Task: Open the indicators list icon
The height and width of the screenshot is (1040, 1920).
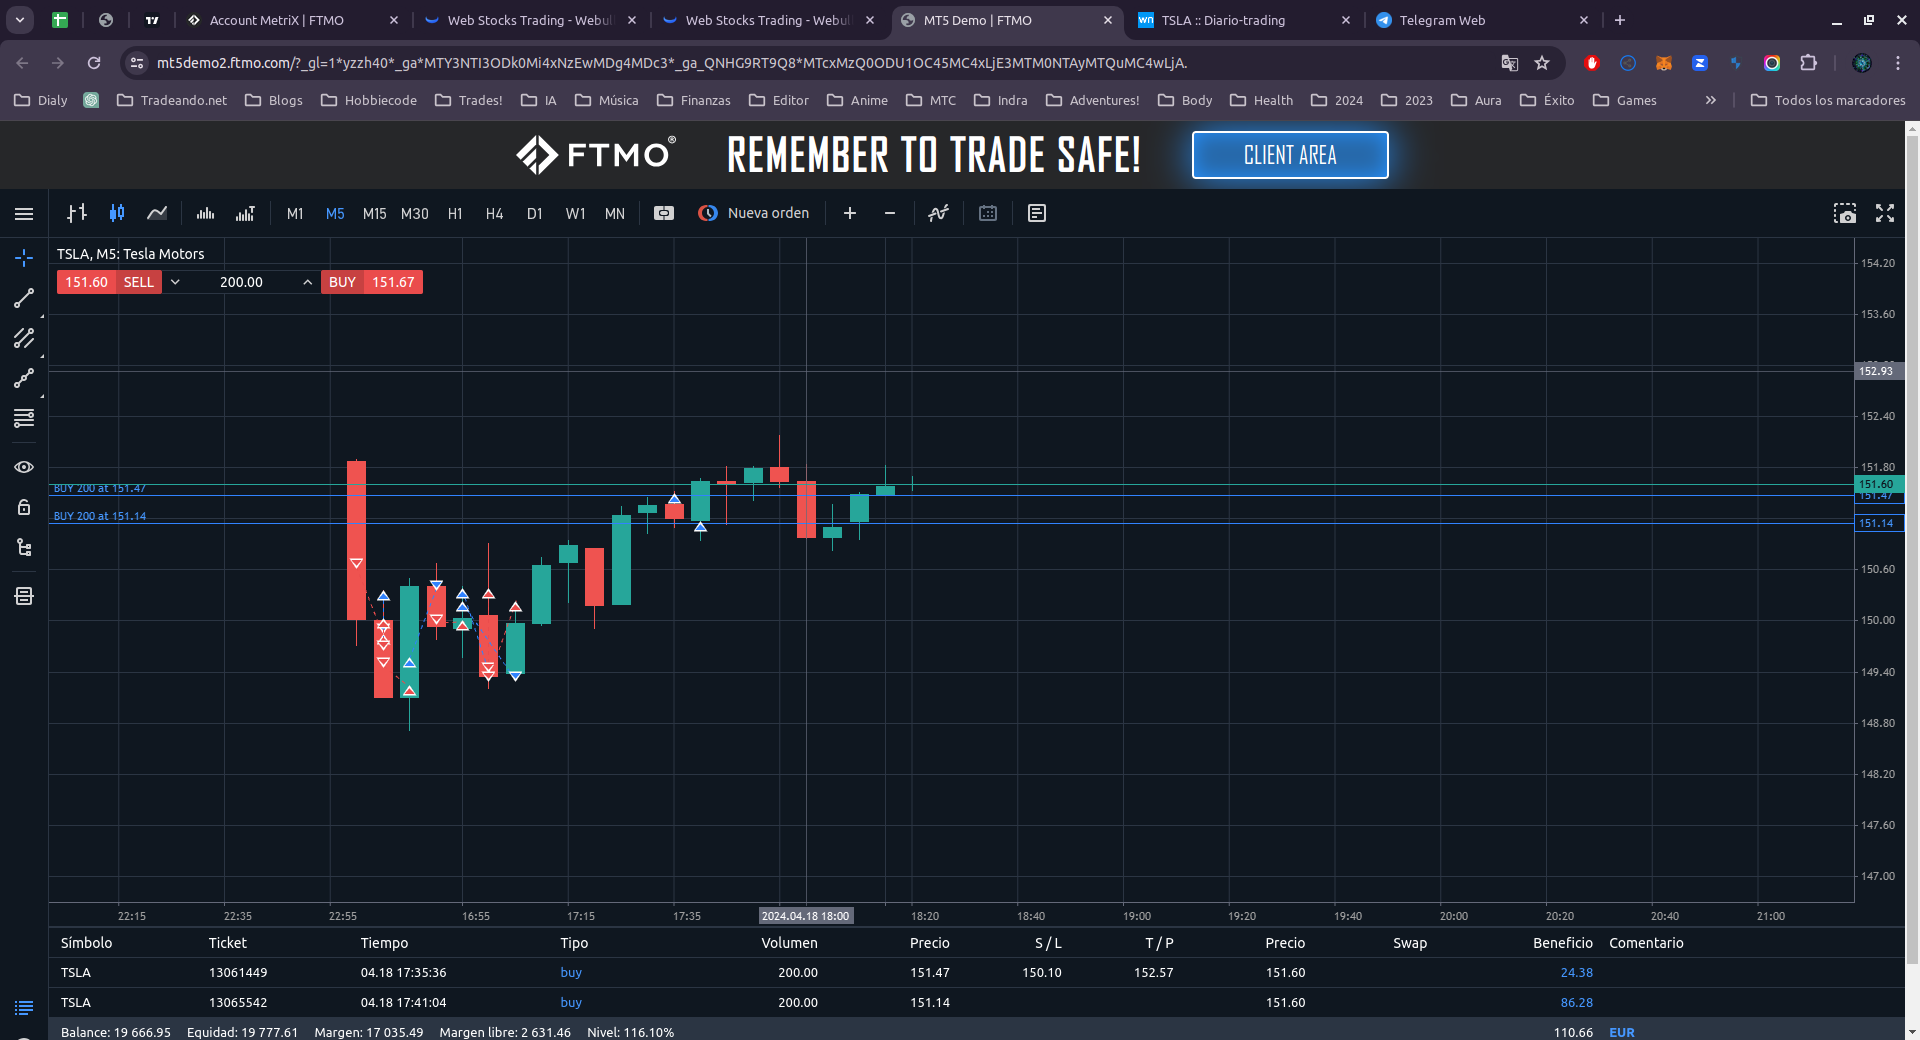Action: click(938, 213)
